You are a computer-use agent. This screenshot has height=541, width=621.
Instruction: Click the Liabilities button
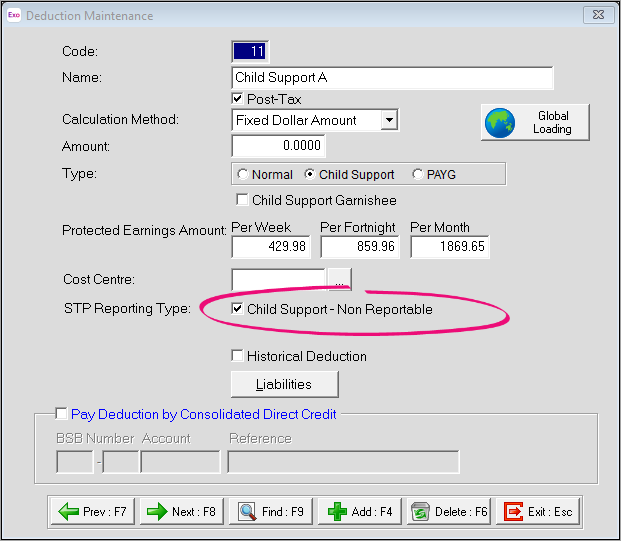pos(284,384)
